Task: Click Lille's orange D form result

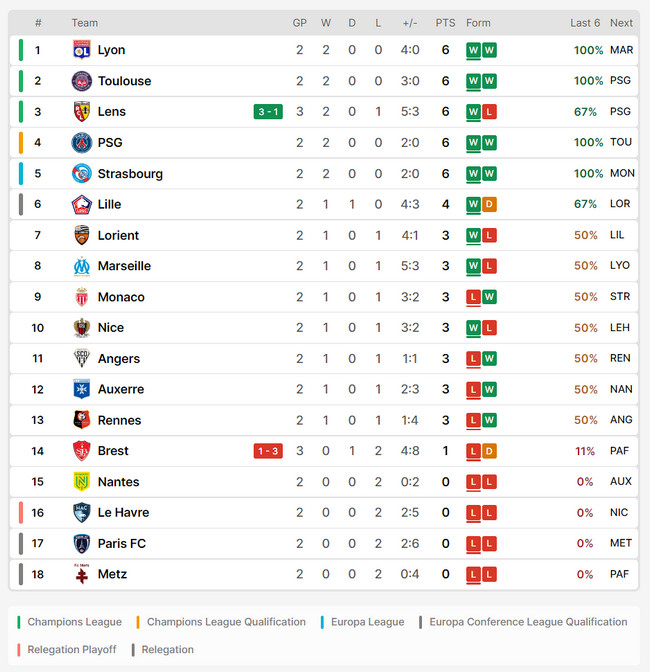Action: pos(489,204)
